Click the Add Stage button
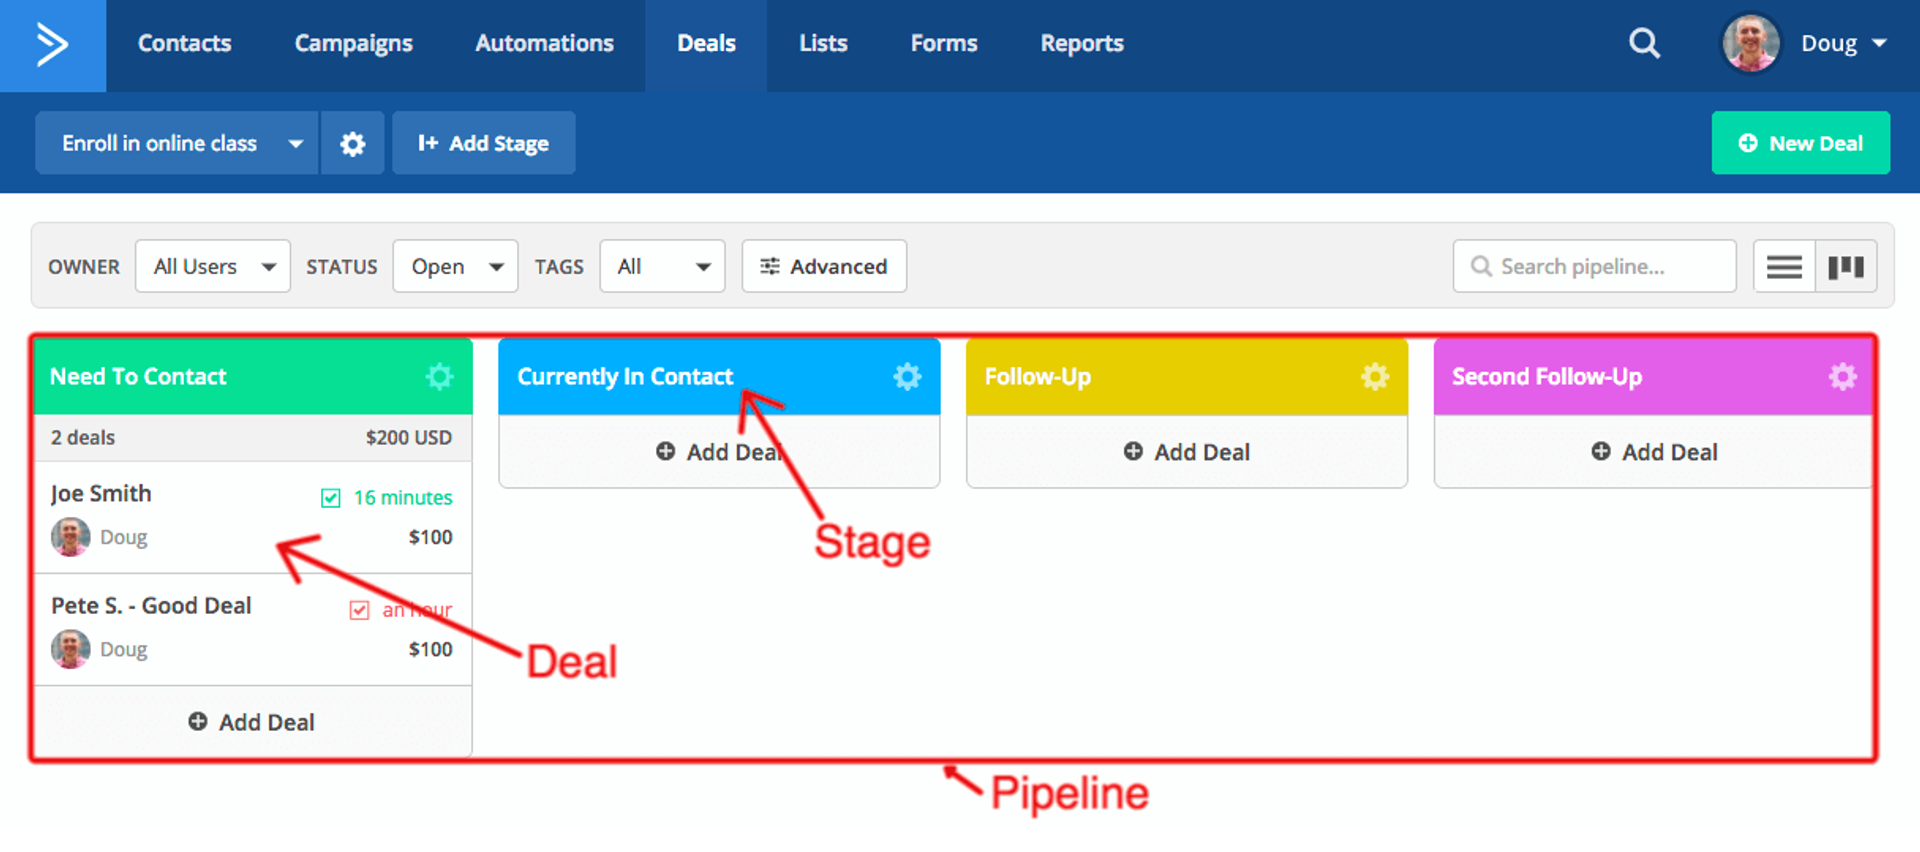The width and height of the screenshot is (1920, 852). coord(484,144)
